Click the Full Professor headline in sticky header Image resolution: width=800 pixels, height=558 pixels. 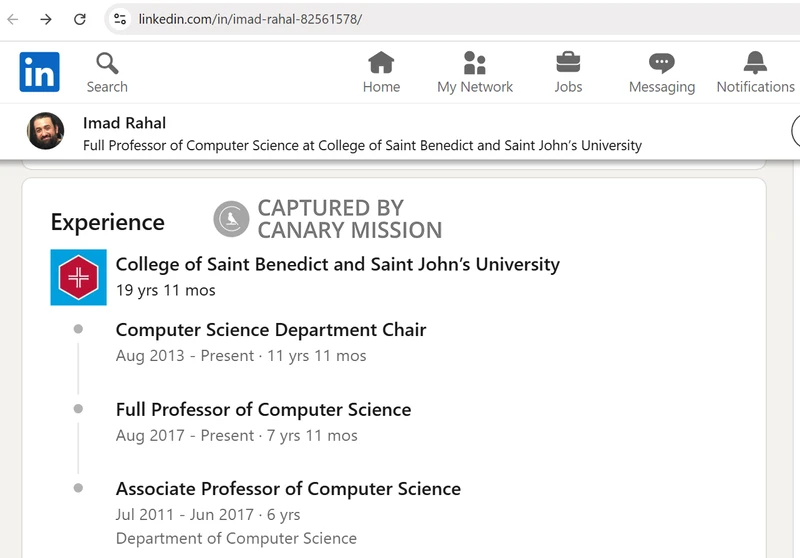point(362,145)
